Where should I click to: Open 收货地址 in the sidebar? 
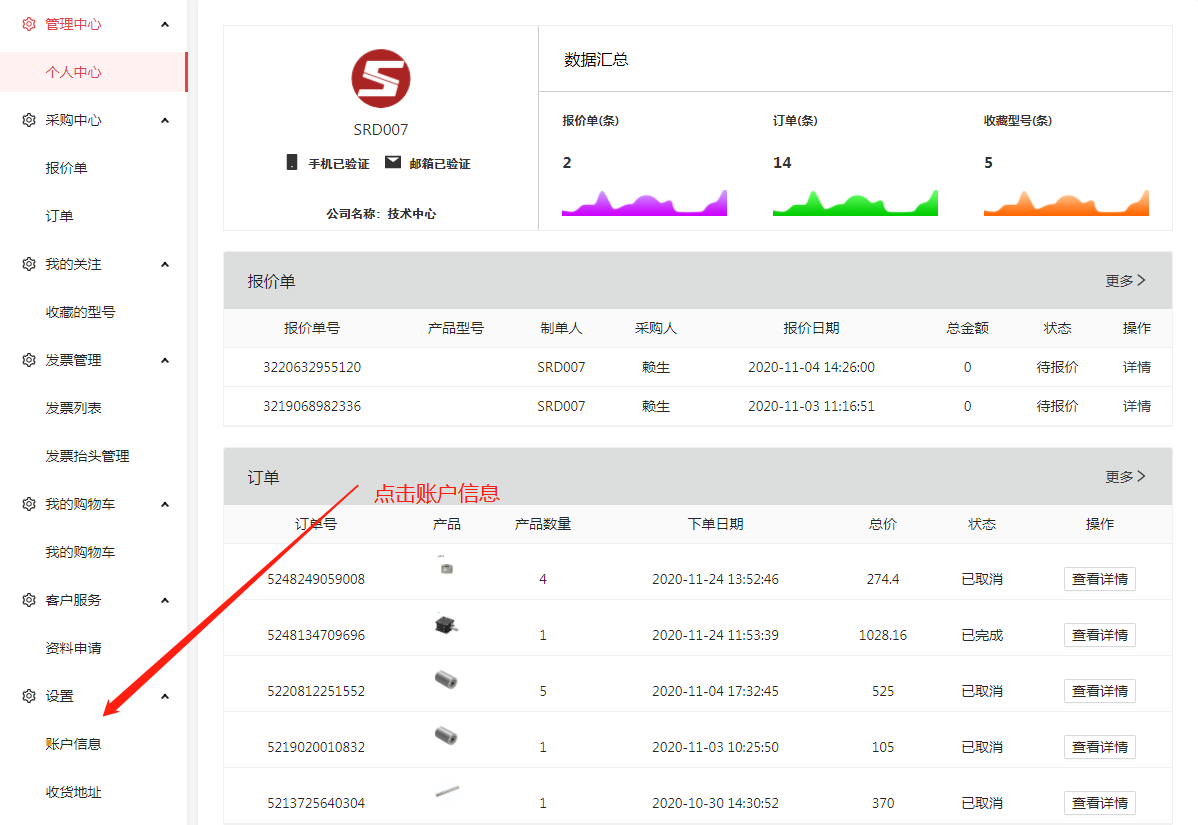[73, 792]
